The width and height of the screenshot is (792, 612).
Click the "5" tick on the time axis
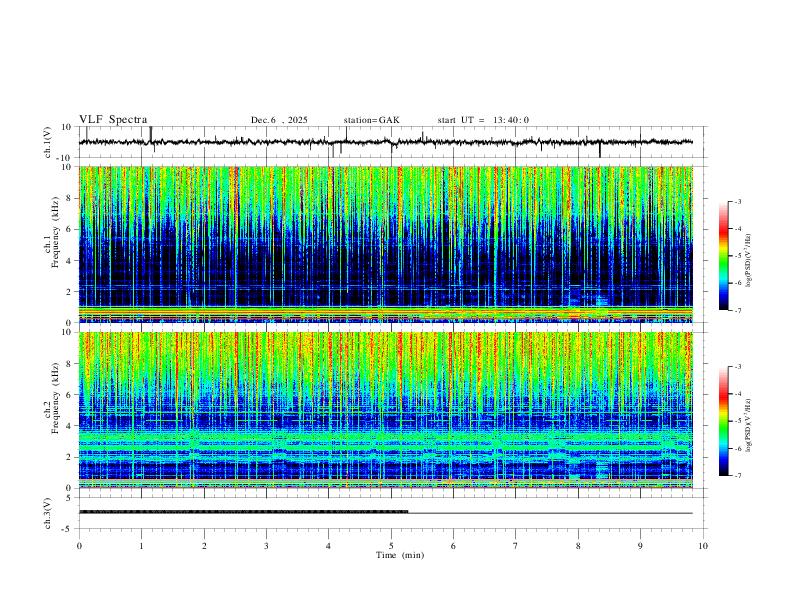pos(391,546)
